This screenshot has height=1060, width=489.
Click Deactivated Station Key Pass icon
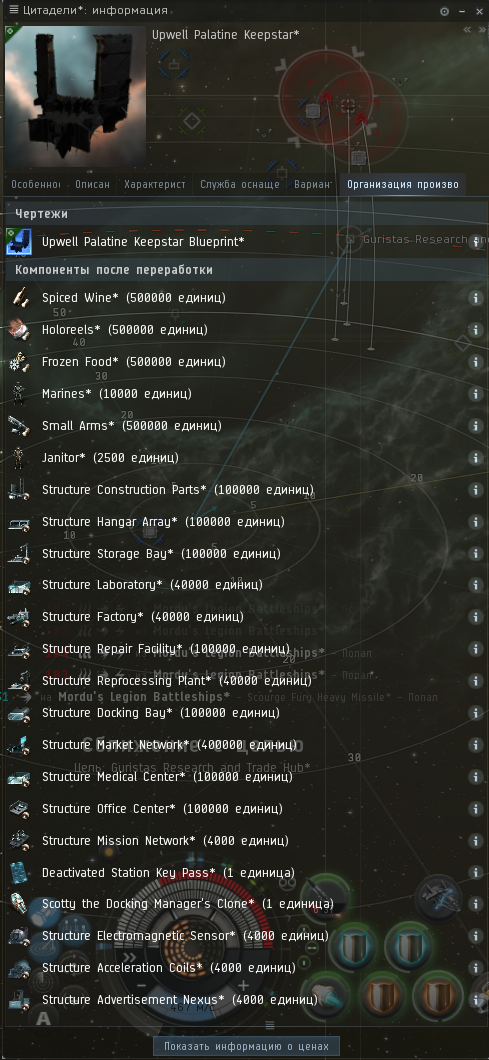click(19, 872)
